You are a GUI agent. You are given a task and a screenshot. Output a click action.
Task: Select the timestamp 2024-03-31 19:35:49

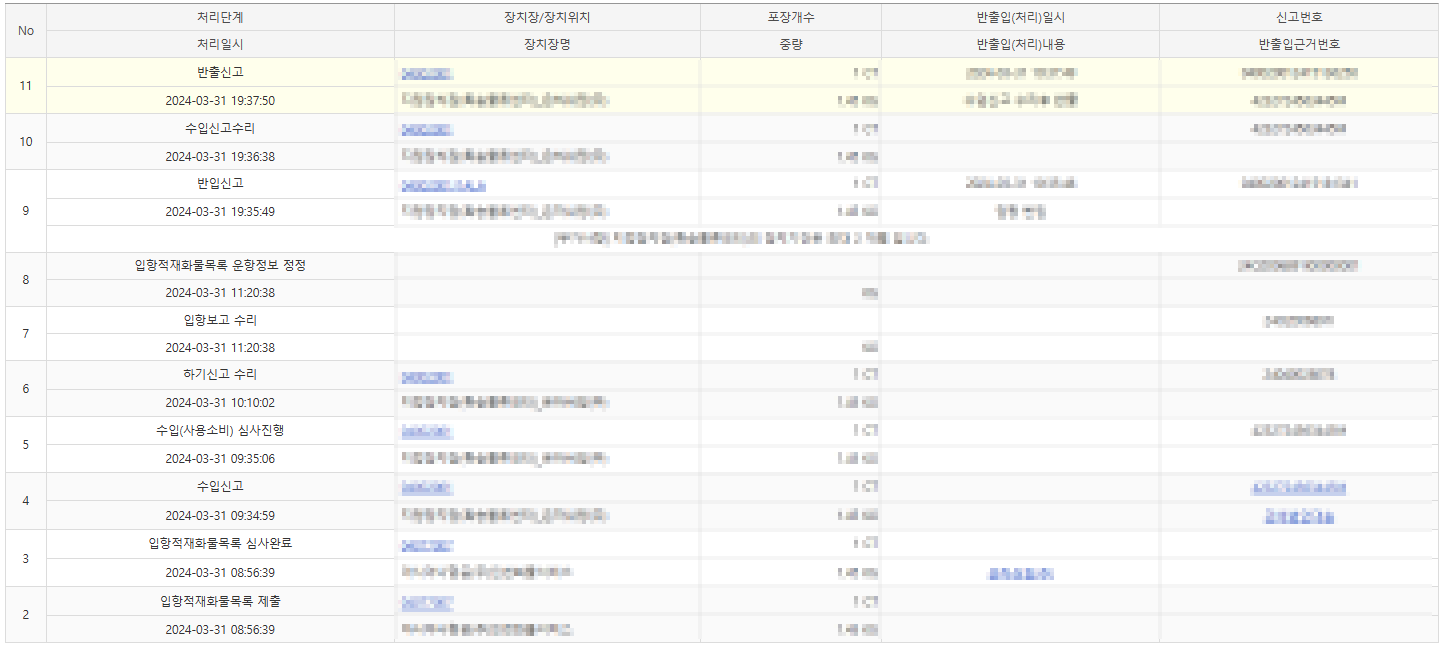pos(220,212)
